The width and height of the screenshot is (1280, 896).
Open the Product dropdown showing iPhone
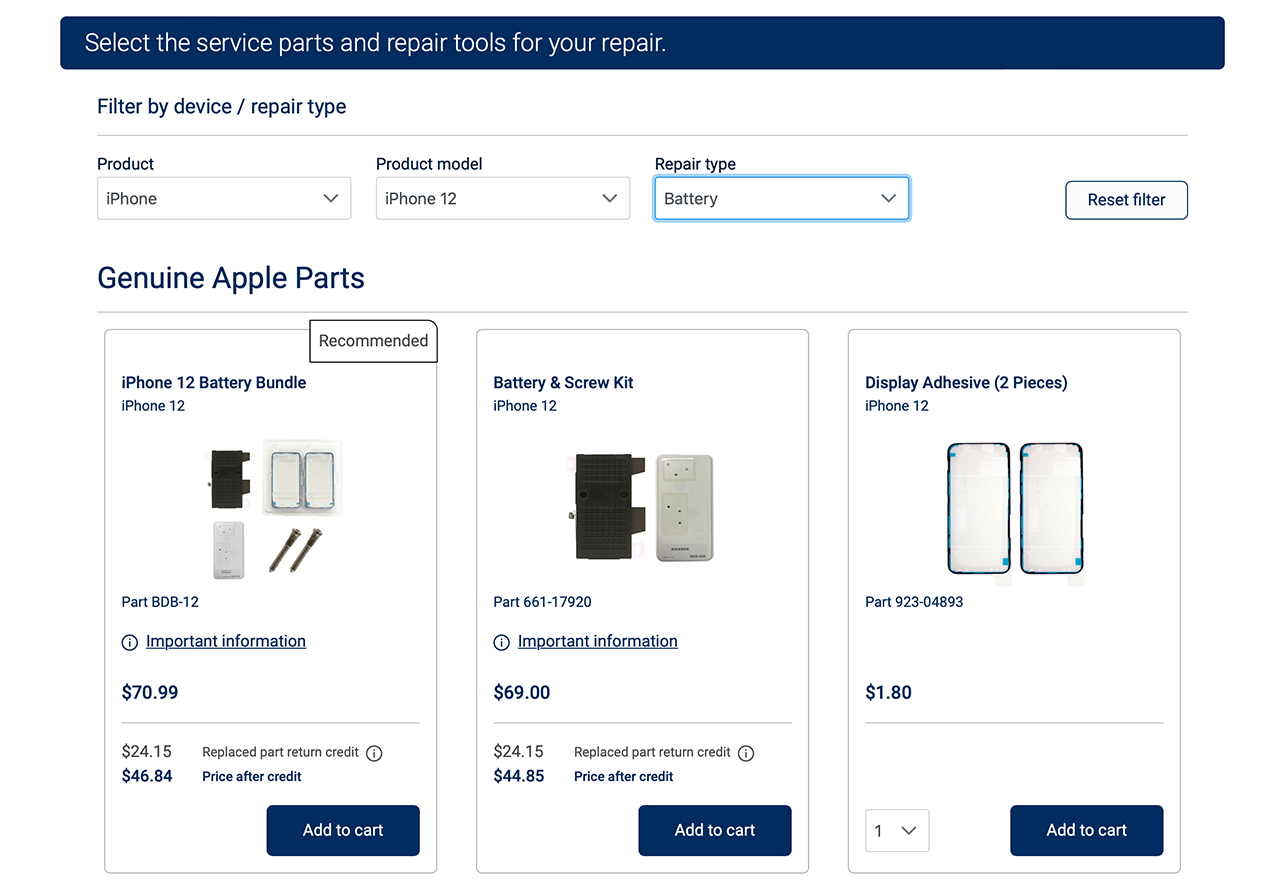pyautogui.click(x=224, y=198)
